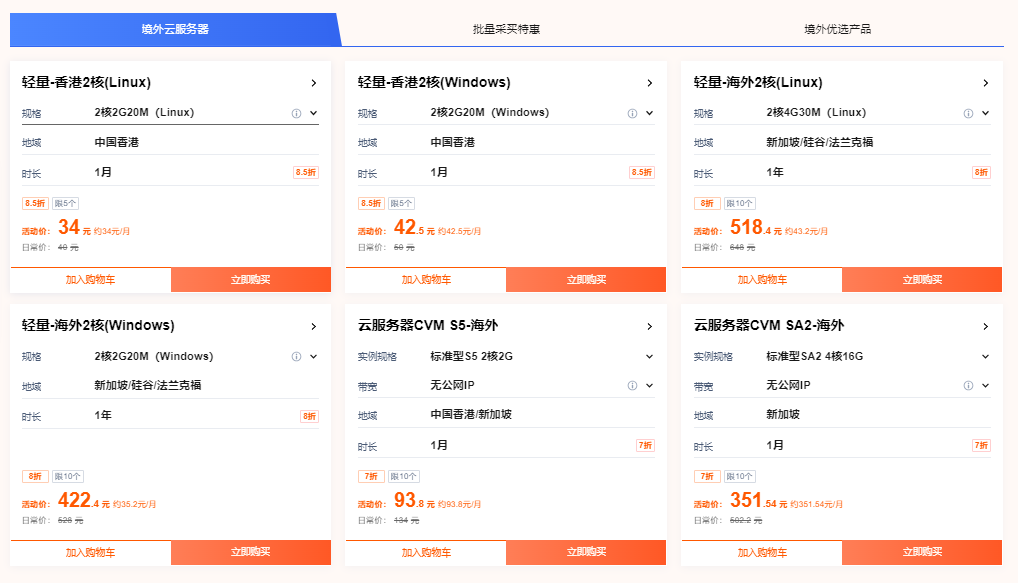The image size is (1018, 583).
Task: Click the 518.4 元 activity price
Action: [756, 227]
